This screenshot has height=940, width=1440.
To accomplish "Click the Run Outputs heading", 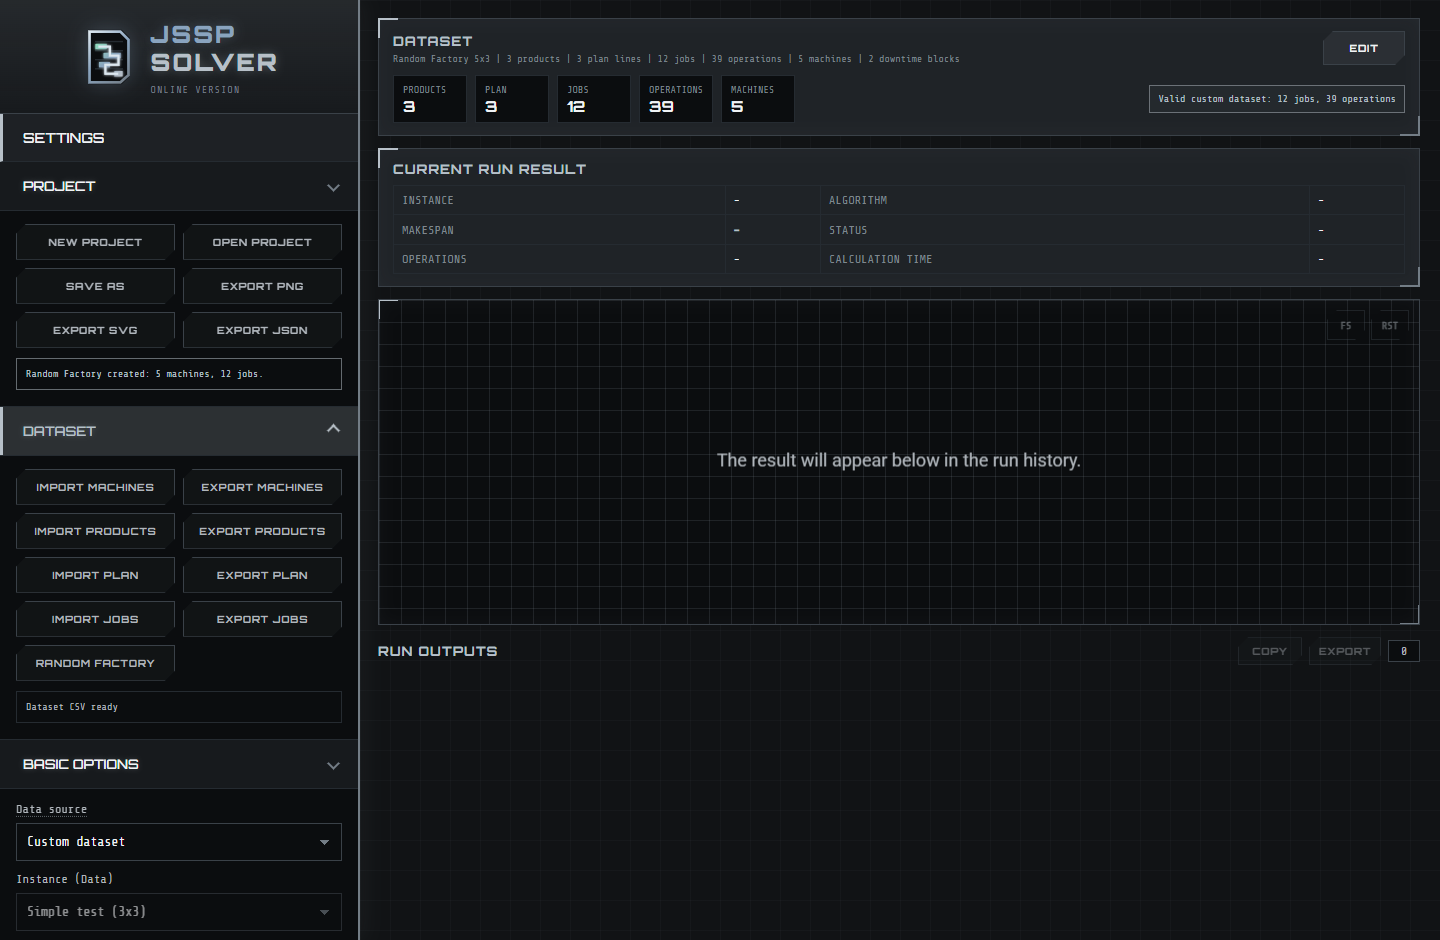I will point(437,651).
